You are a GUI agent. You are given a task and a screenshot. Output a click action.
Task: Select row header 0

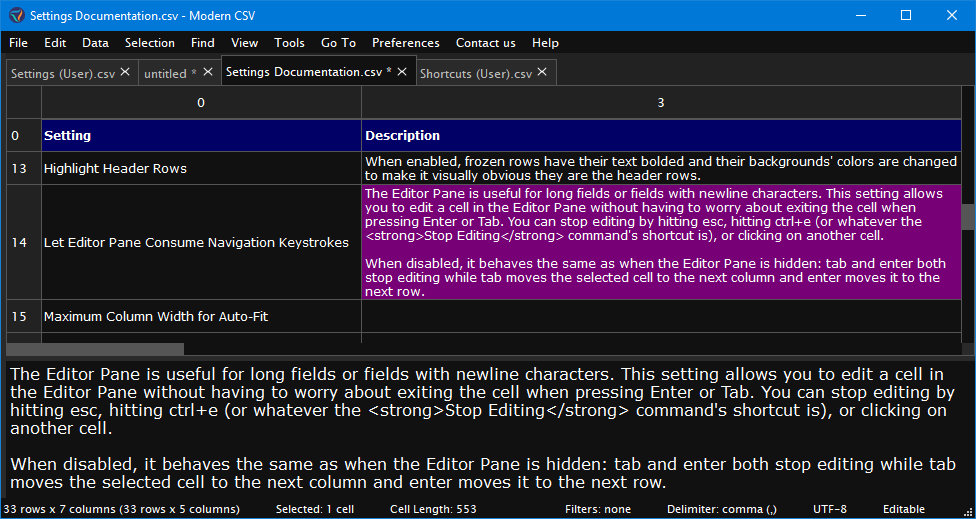(x=24, y=136)
